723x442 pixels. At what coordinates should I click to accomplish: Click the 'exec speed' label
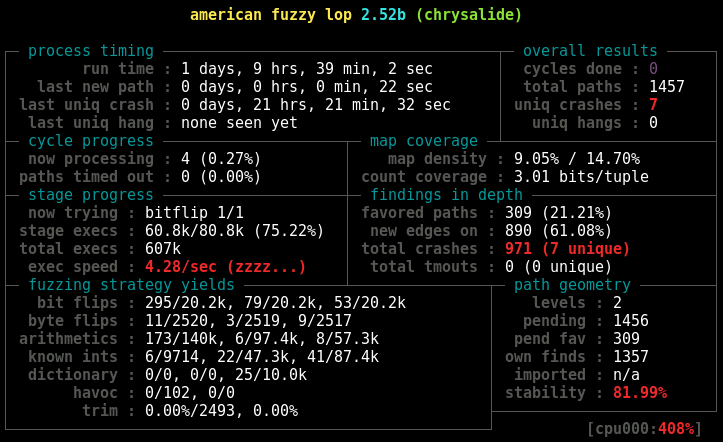tap(73, 266)
